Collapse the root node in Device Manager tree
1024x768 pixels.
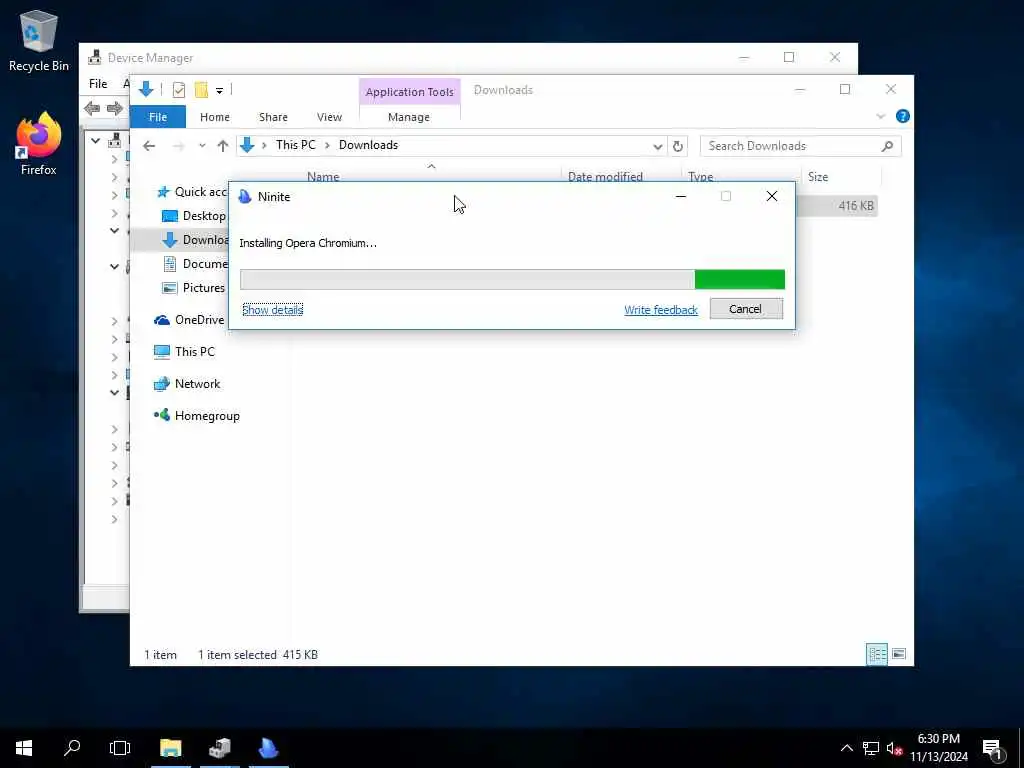[95, 140]
